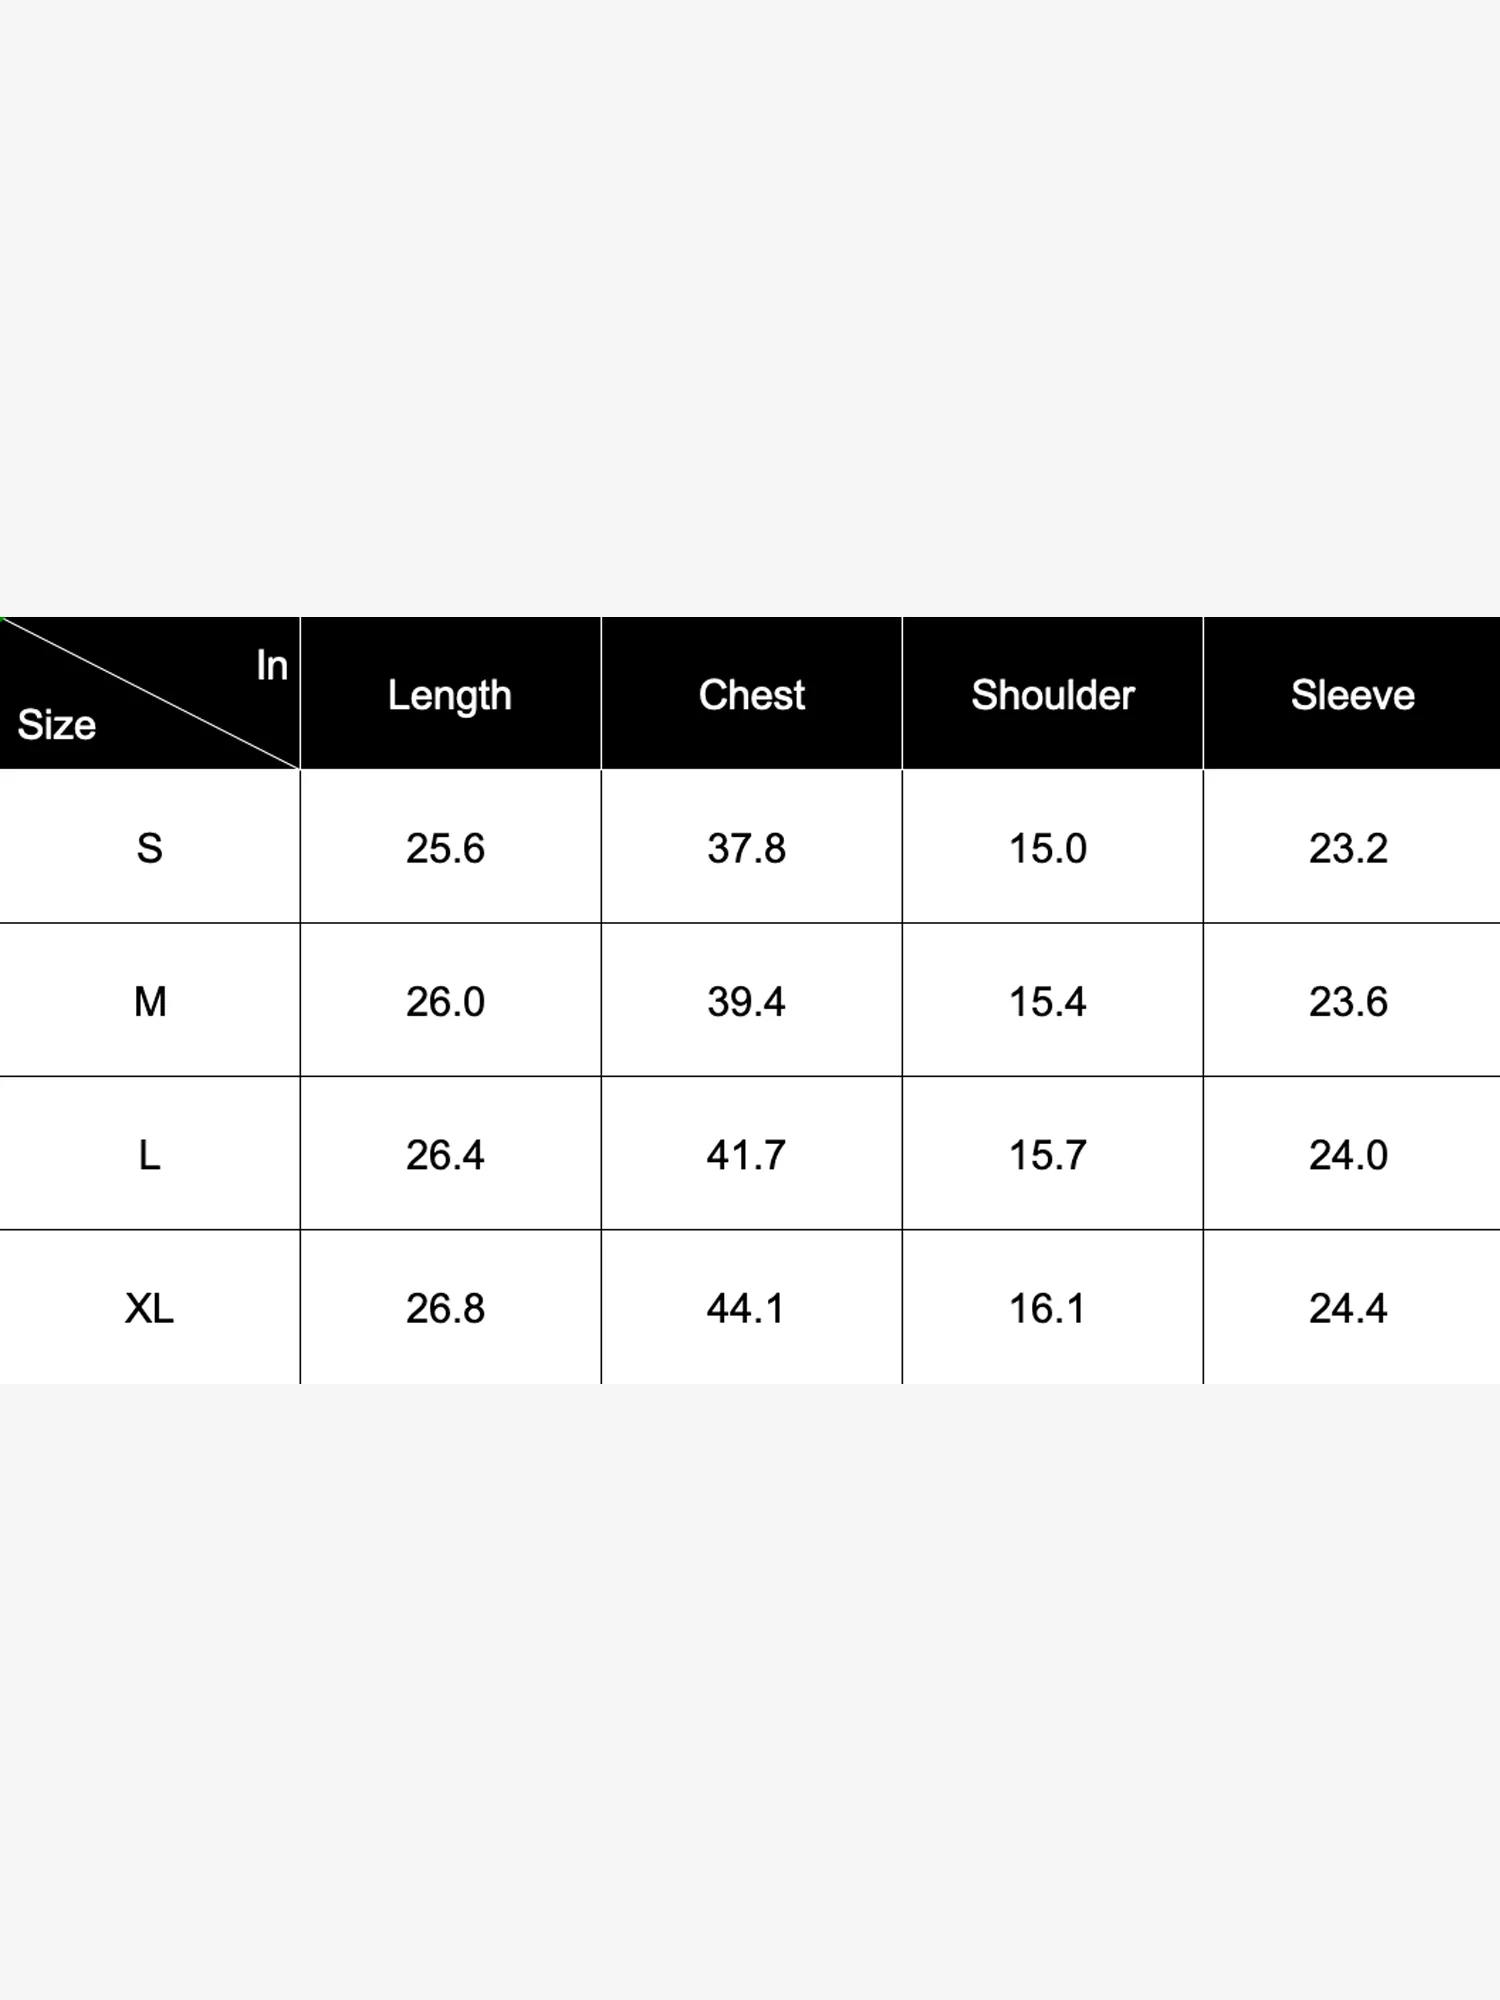Click the Size label in header corner

click(57, 725)
